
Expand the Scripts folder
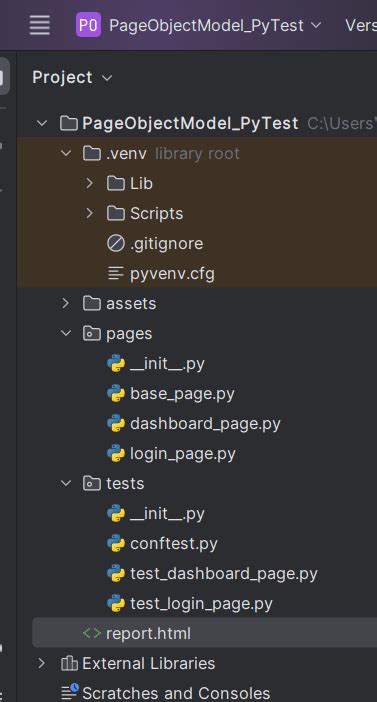[90, 214]
